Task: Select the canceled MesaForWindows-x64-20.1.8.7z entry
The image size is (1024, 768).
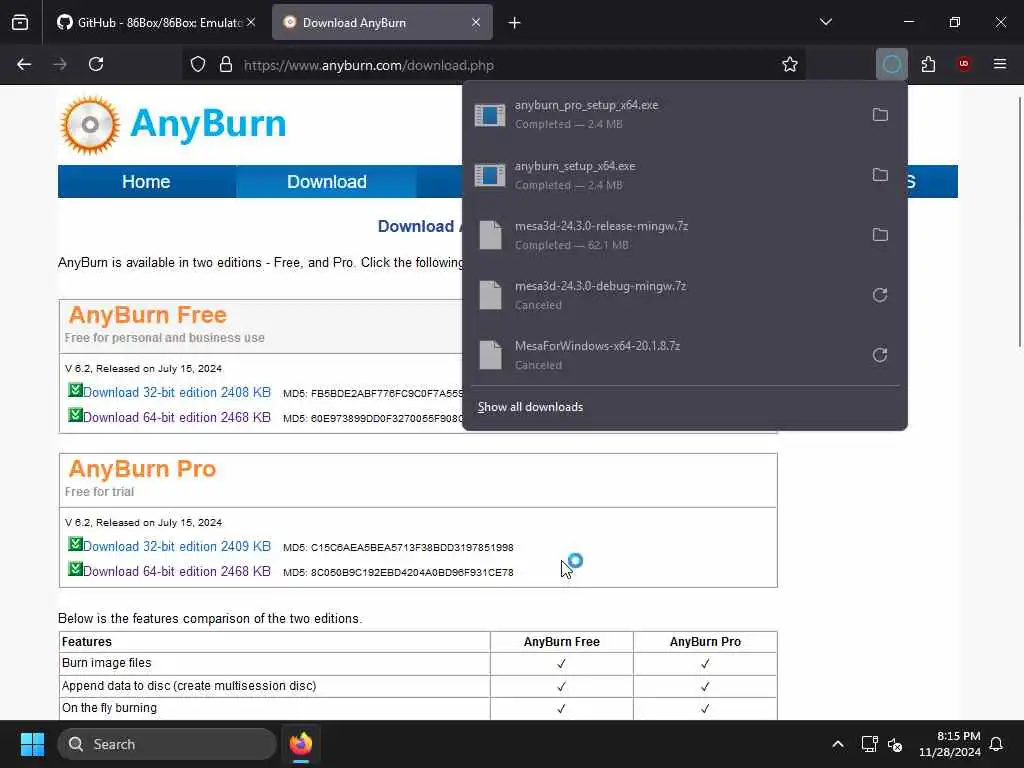Action: (664, 355)
